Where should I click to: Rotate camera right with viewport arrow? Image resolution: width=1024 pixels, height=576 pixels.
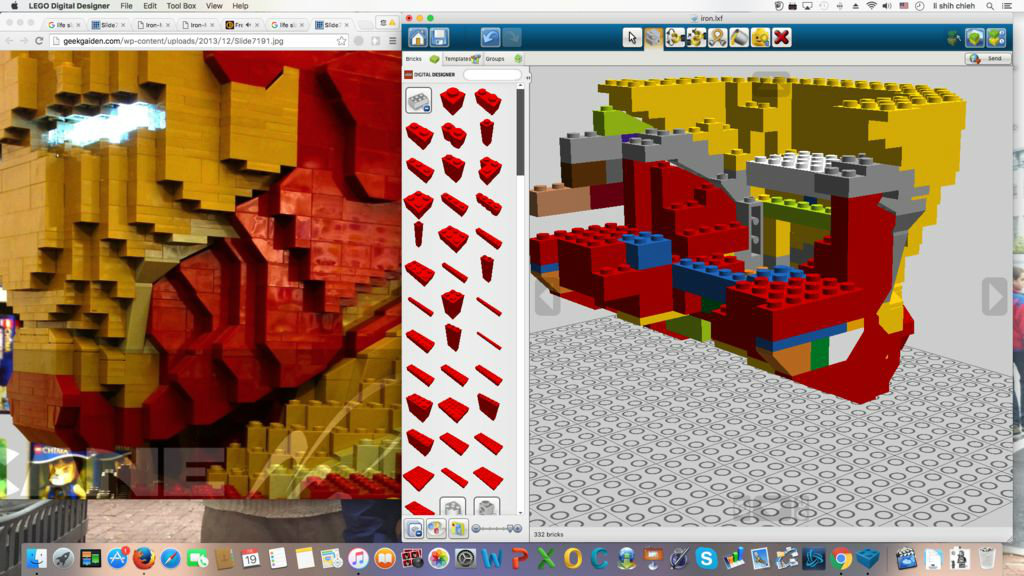coord(995,296)
